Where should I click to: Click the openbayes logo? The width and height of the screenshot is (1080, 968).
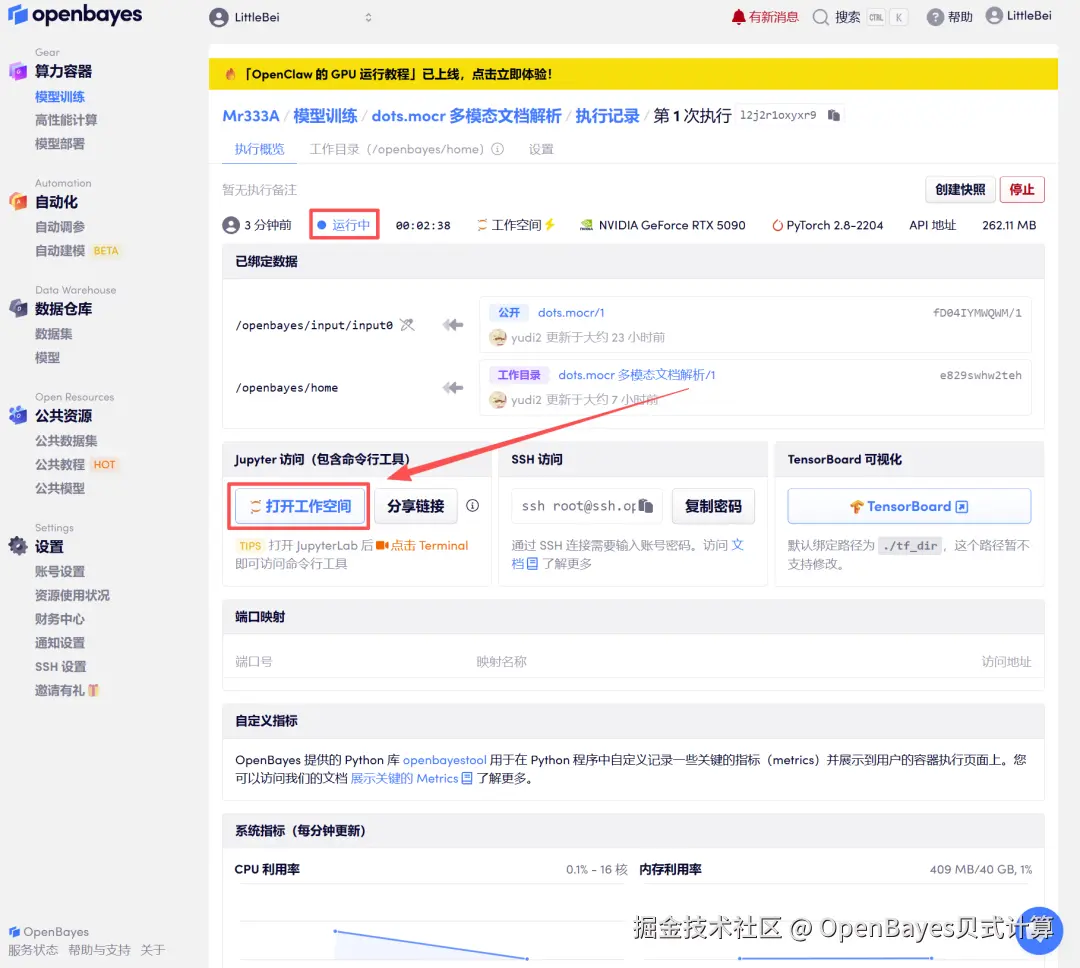(x=74, y=14)
